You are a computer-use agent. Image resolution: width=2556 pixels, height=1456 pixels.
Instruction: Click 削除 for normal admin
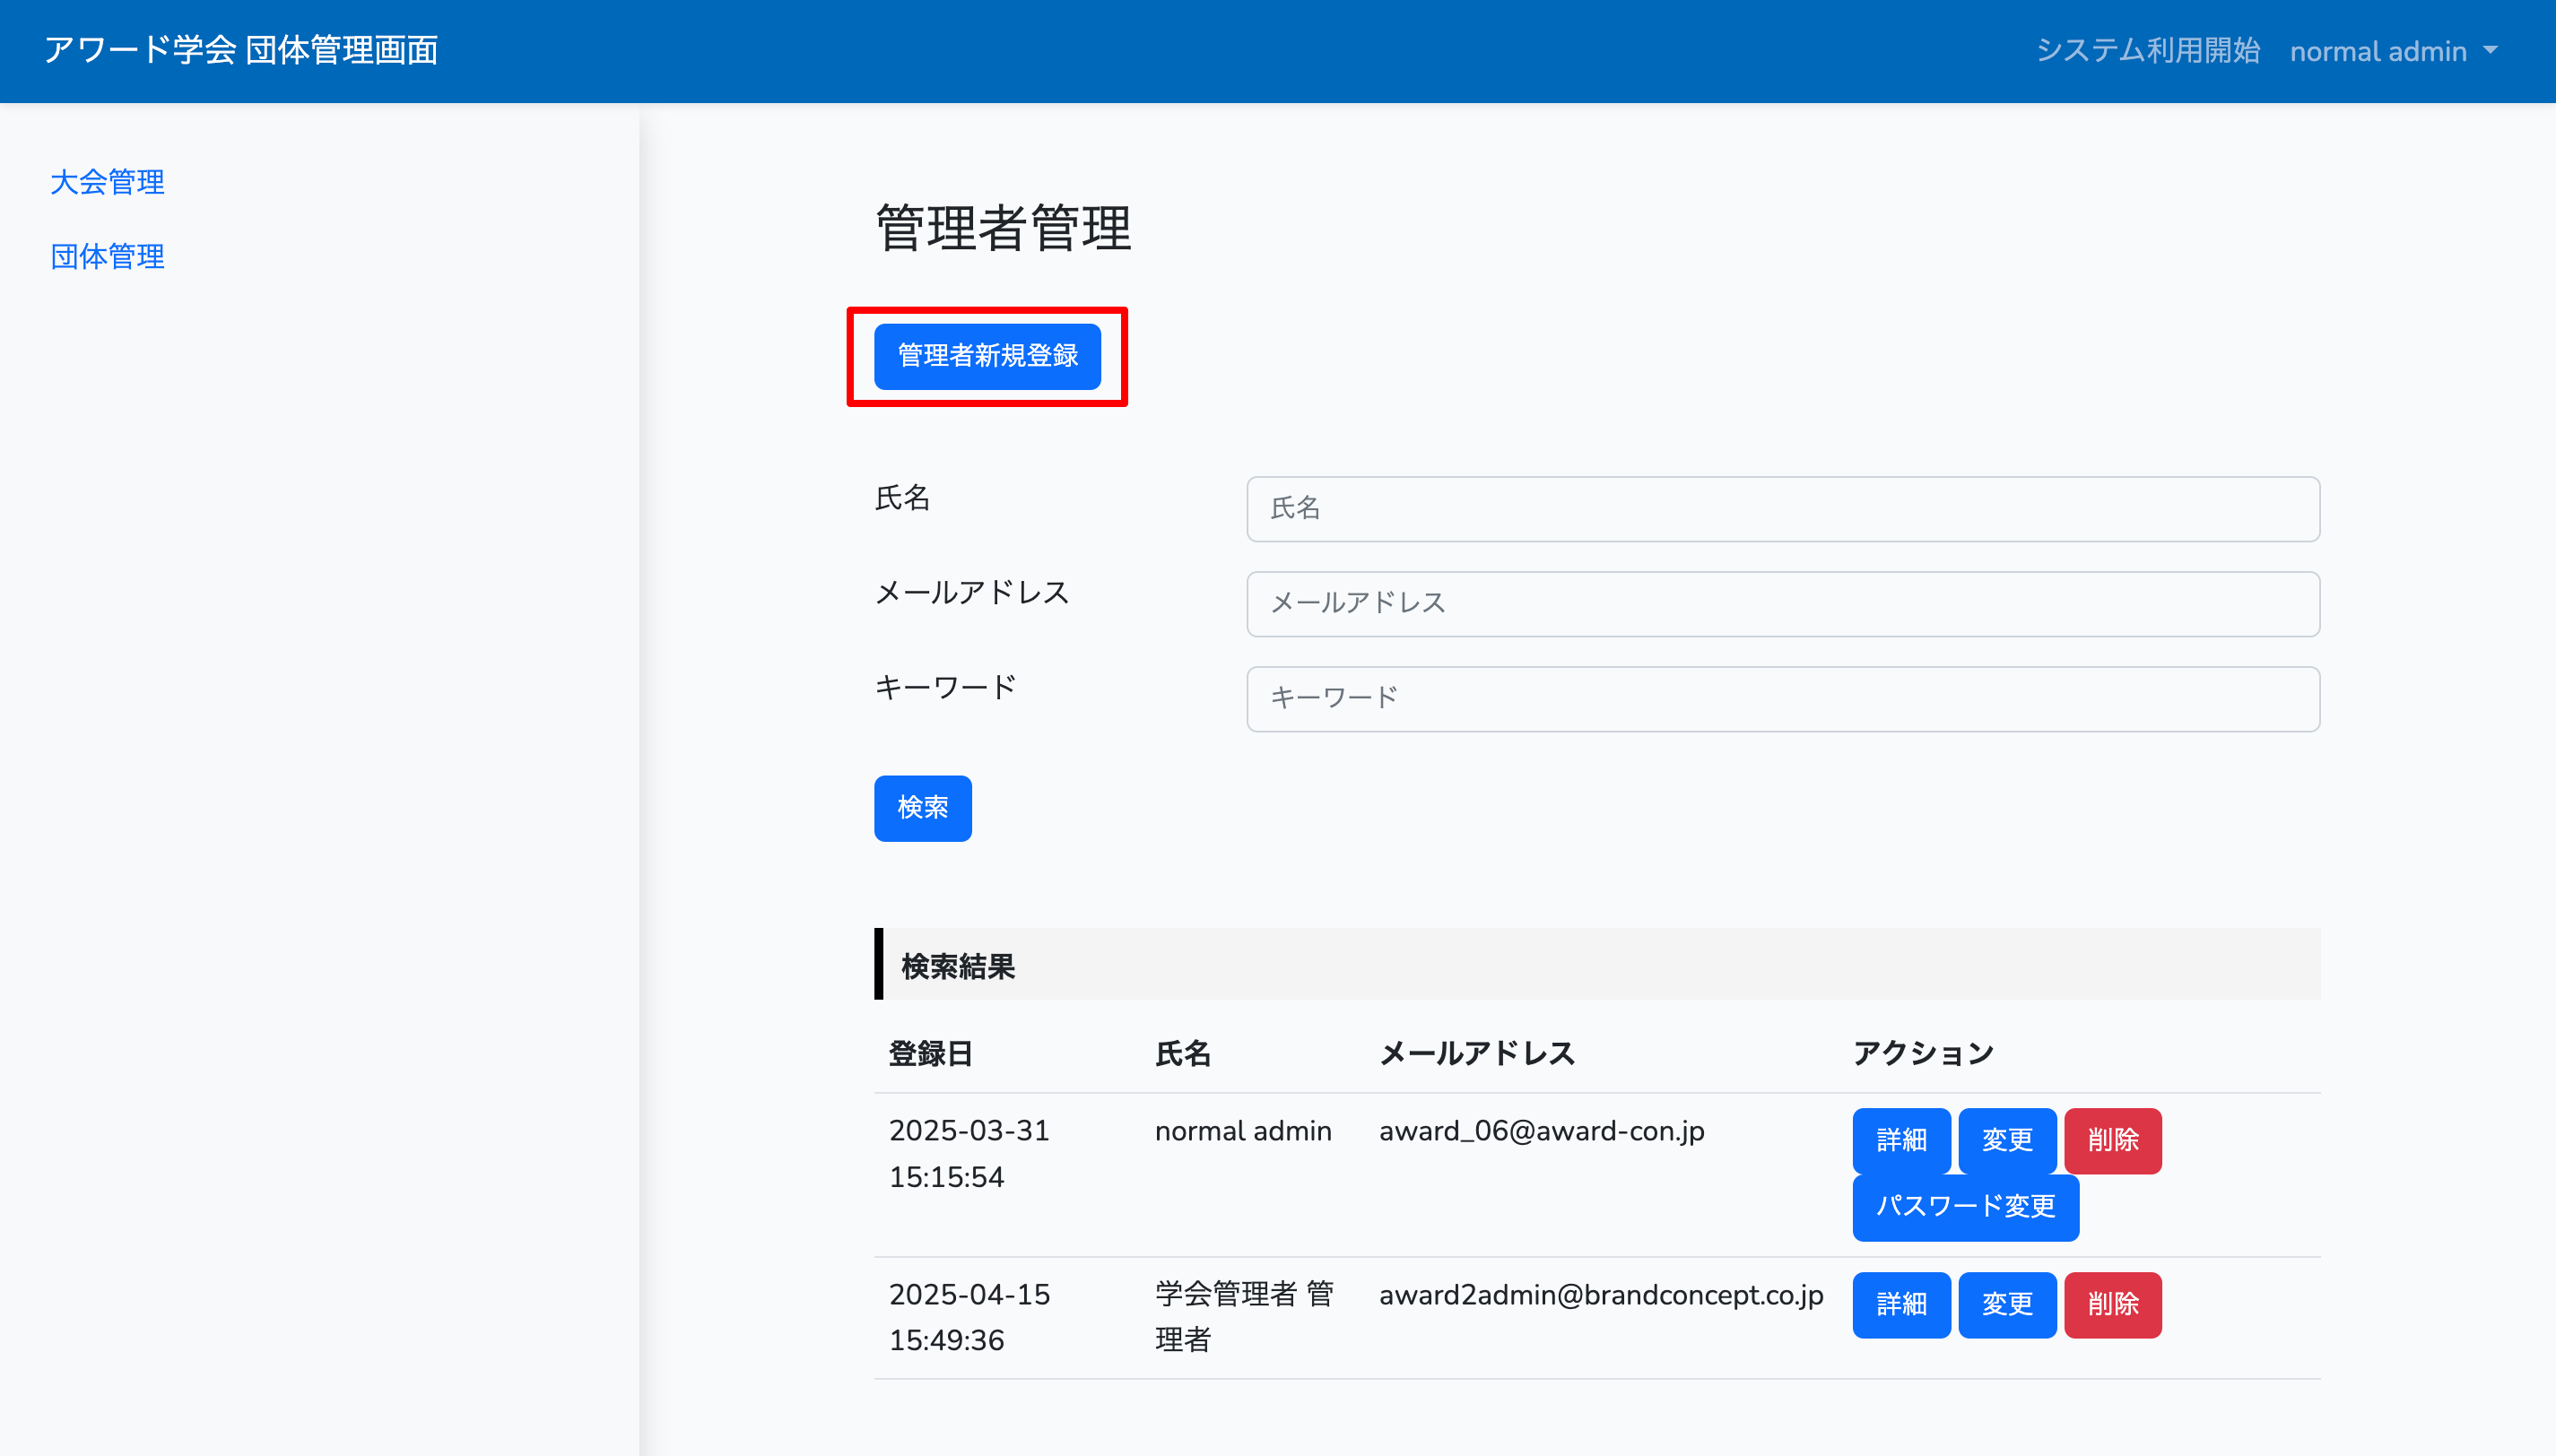click(x=2112, y=1140)
